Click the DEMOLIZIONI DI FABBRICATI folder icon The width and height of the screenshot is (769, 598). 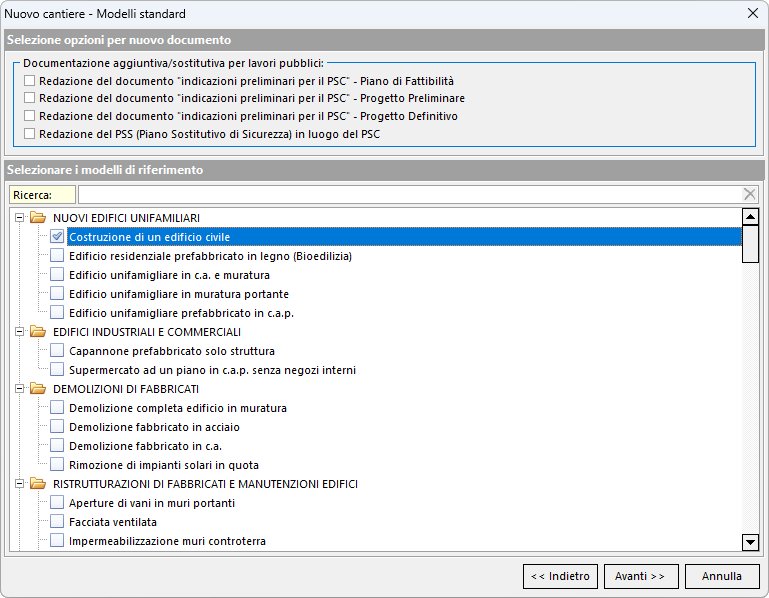pyautogui.click(x=39, y=389)
